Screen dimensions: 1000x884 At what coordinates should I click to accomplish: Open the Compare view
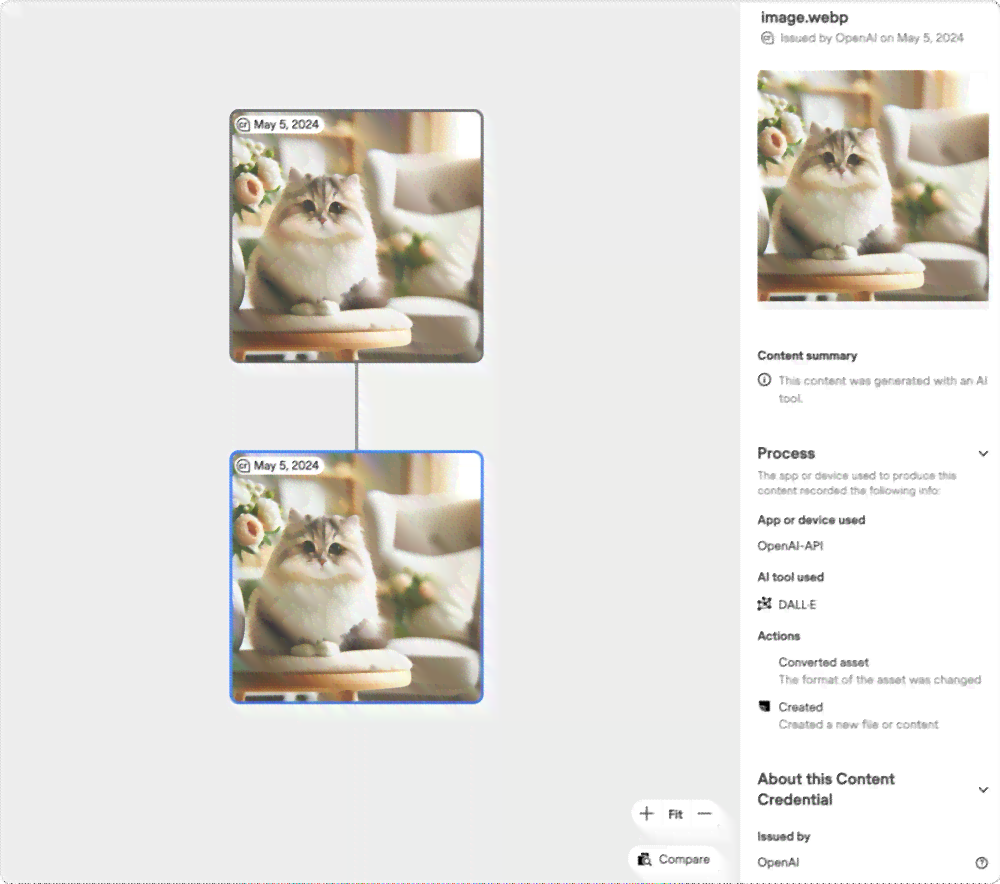coord(674,859)
